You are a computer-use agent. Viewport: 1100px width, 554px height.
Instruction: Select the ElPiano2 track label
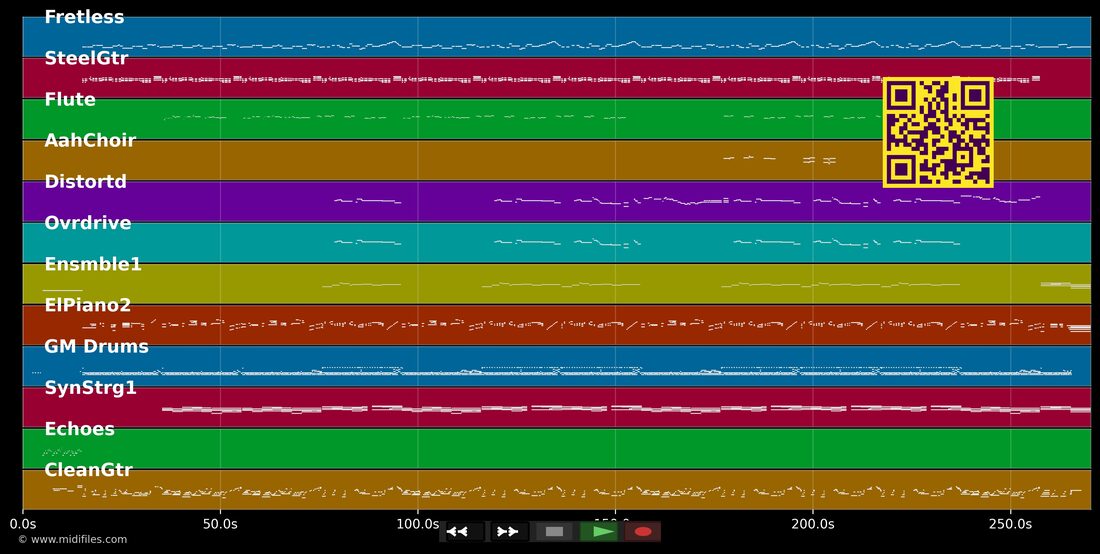click(88, 305)
